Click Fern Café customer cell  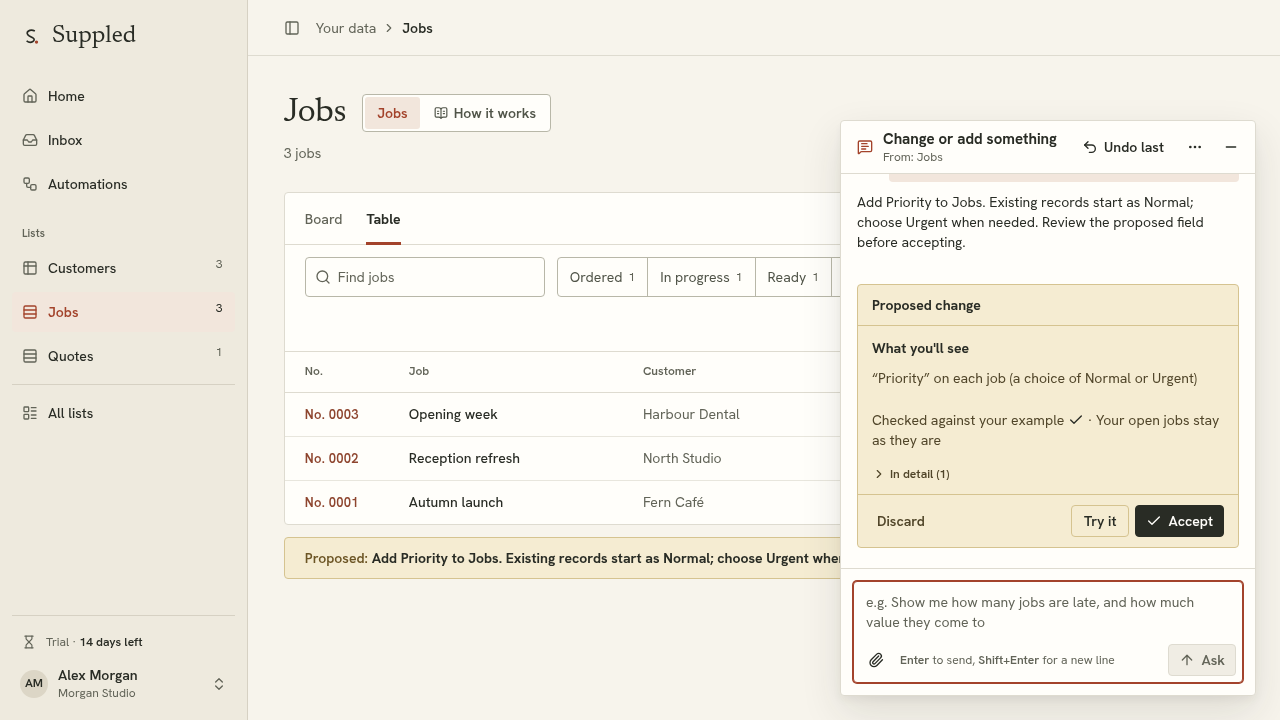click(x=673, y=502)
